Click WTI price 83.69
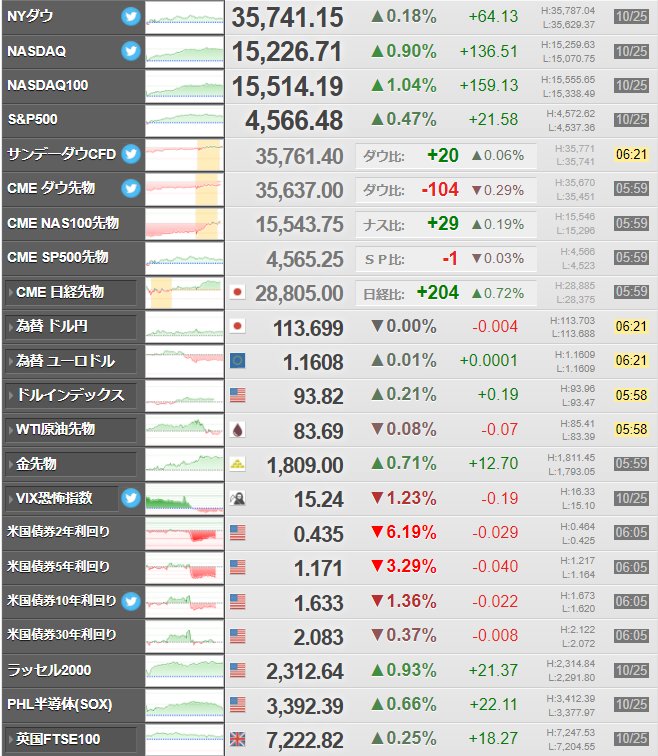Screen dimensions: 658x756 click(319, 431)
